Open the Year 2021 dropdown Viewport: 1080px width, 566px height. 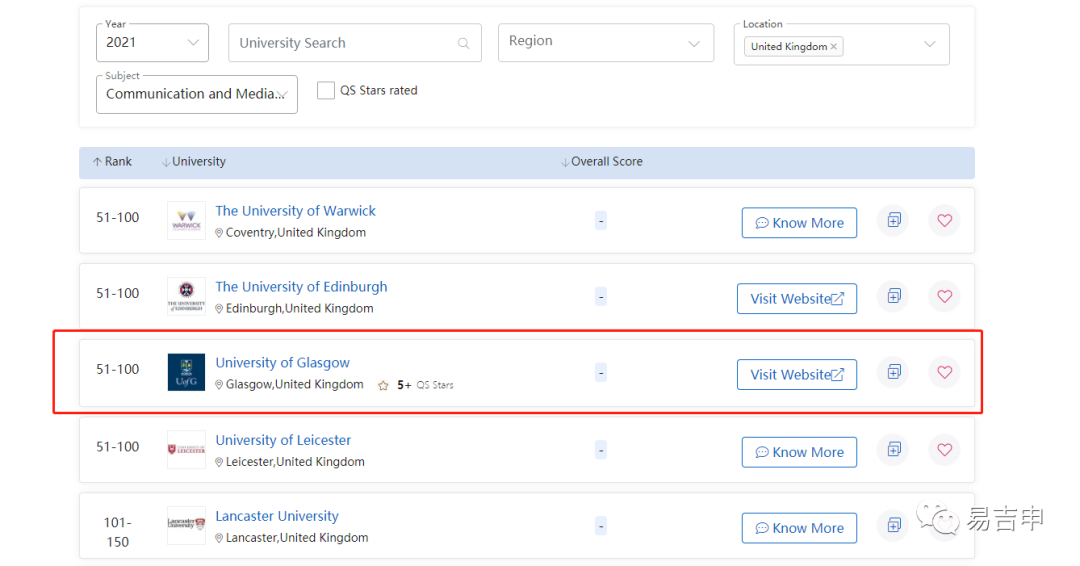152,43
